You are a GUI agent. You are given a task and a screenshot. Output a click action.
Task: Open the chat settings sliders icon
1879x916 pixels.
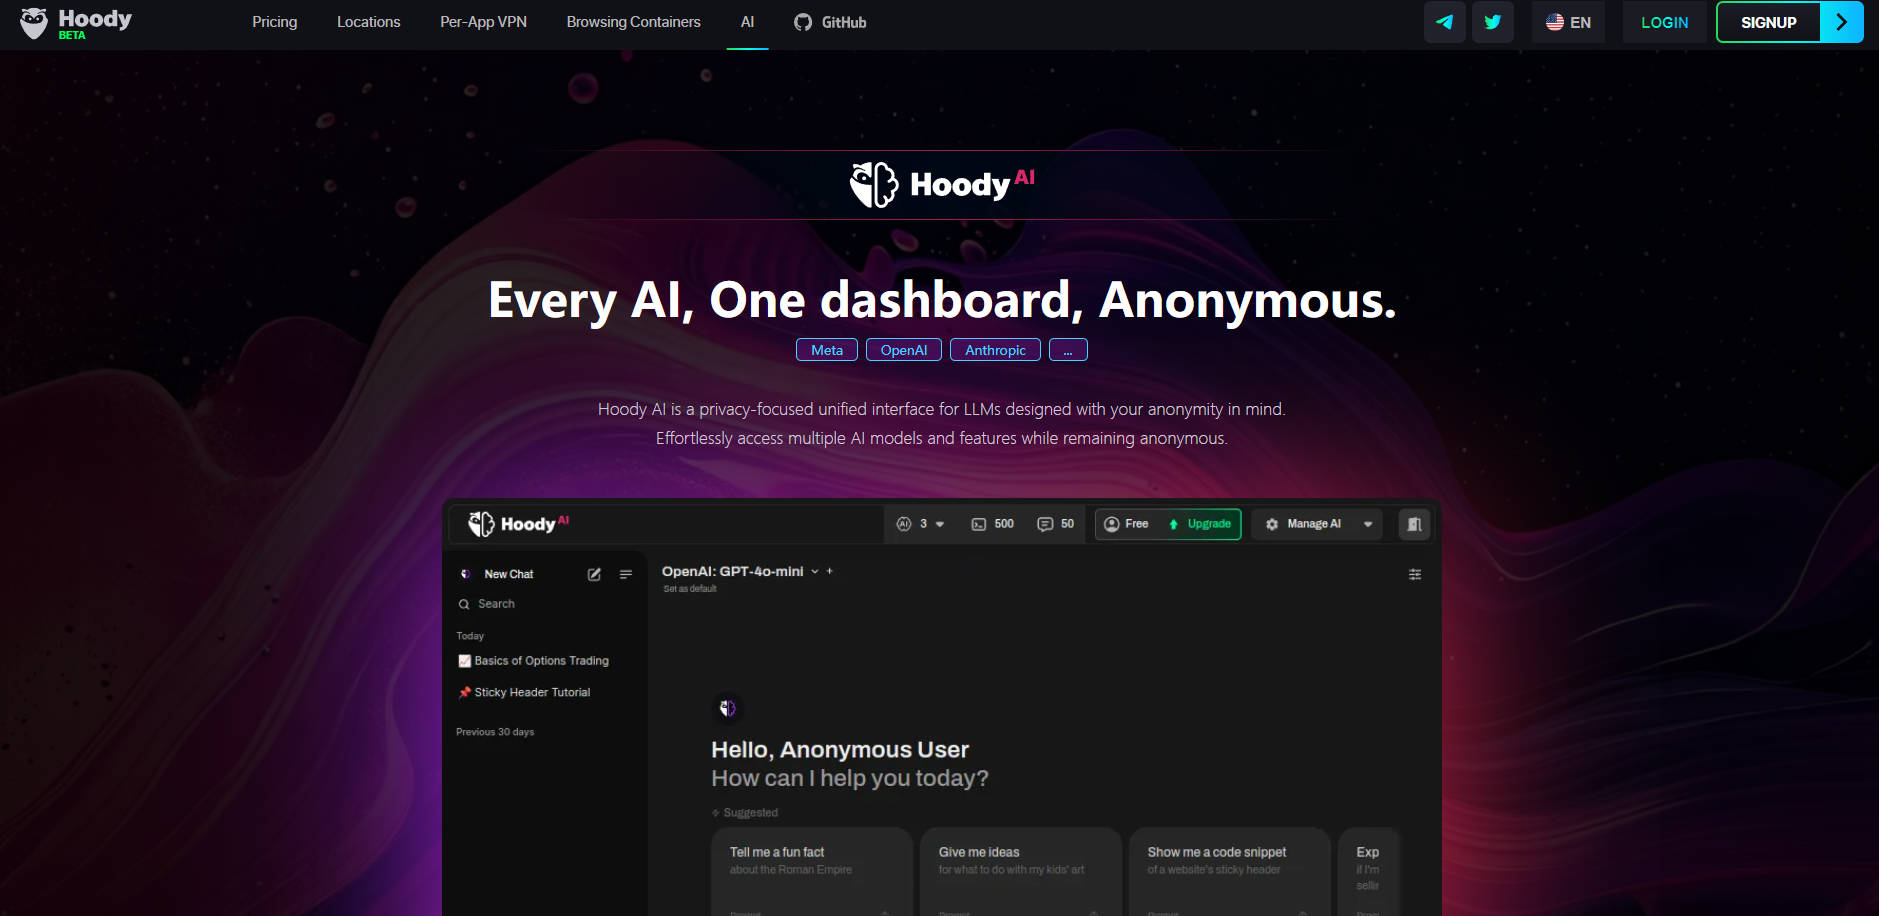[x=1415, y=574]
